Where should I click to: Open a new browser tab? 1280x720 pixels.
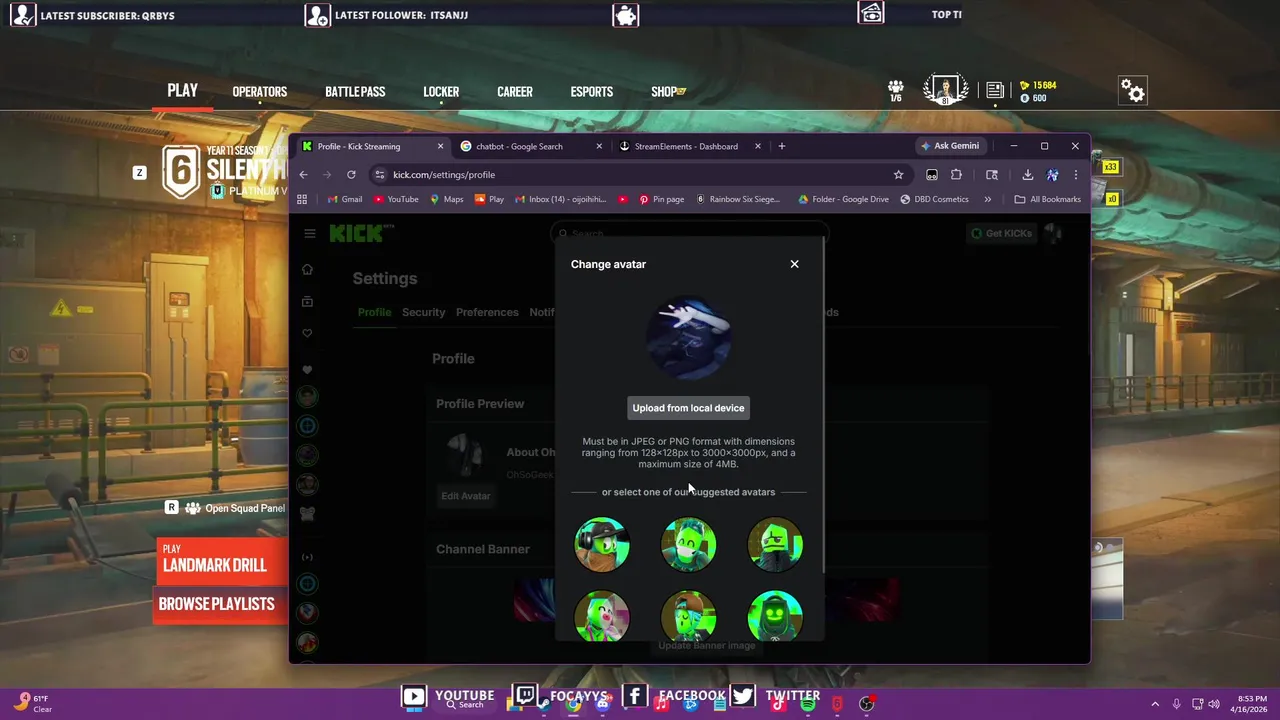[x=782, y=146]
